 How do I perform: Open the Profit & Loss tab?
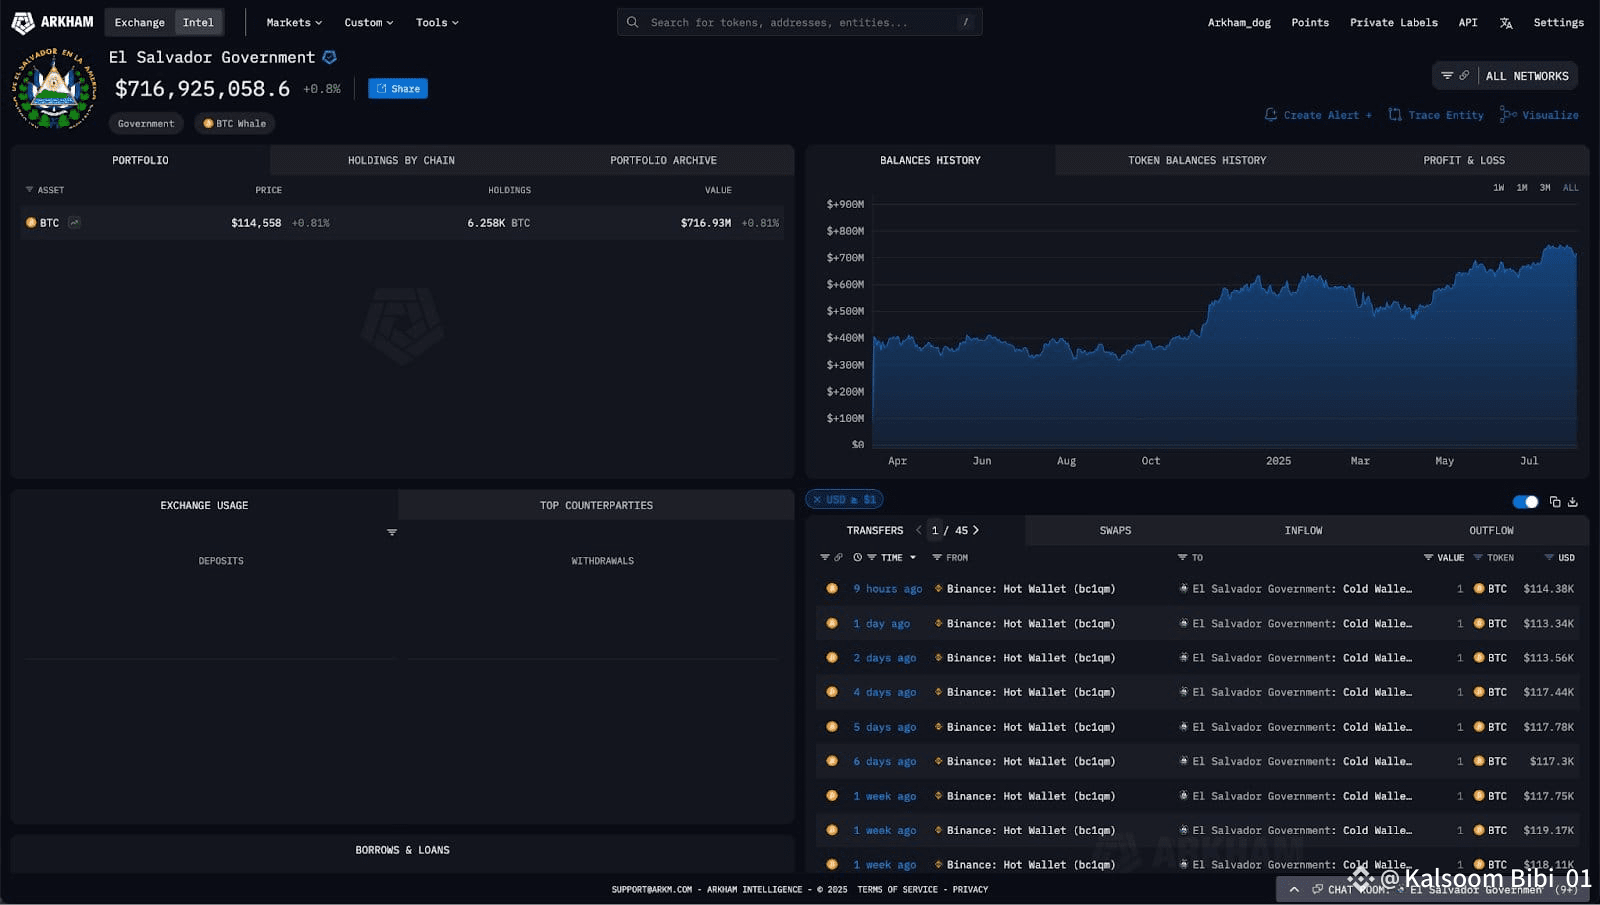coord(1464,160)
